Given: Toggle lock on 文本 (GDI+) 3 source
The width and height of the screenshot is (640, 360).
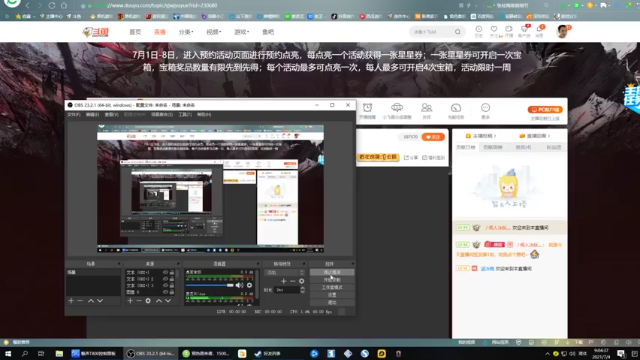Looking at the screenshot, I should point(172,285).
